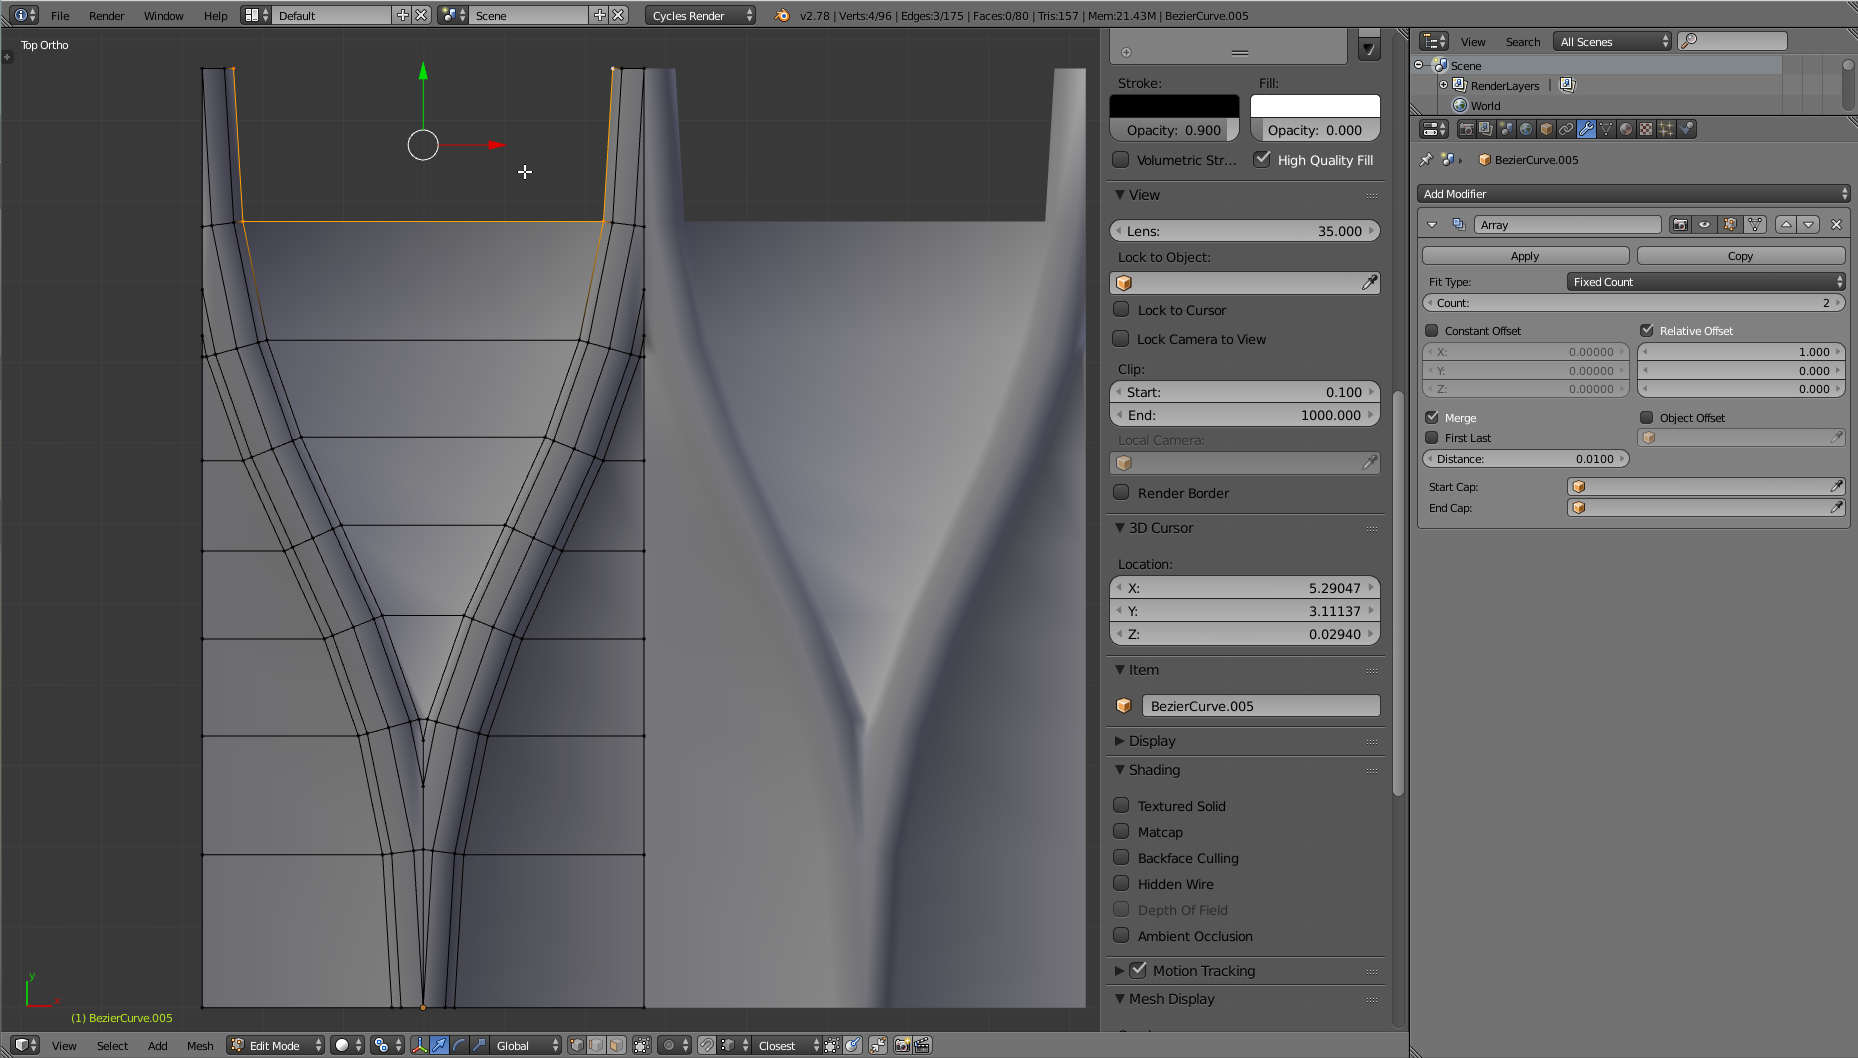Screen dimensions: 1858x1058
Task: Switch to face select mode
Action: 616,1045
